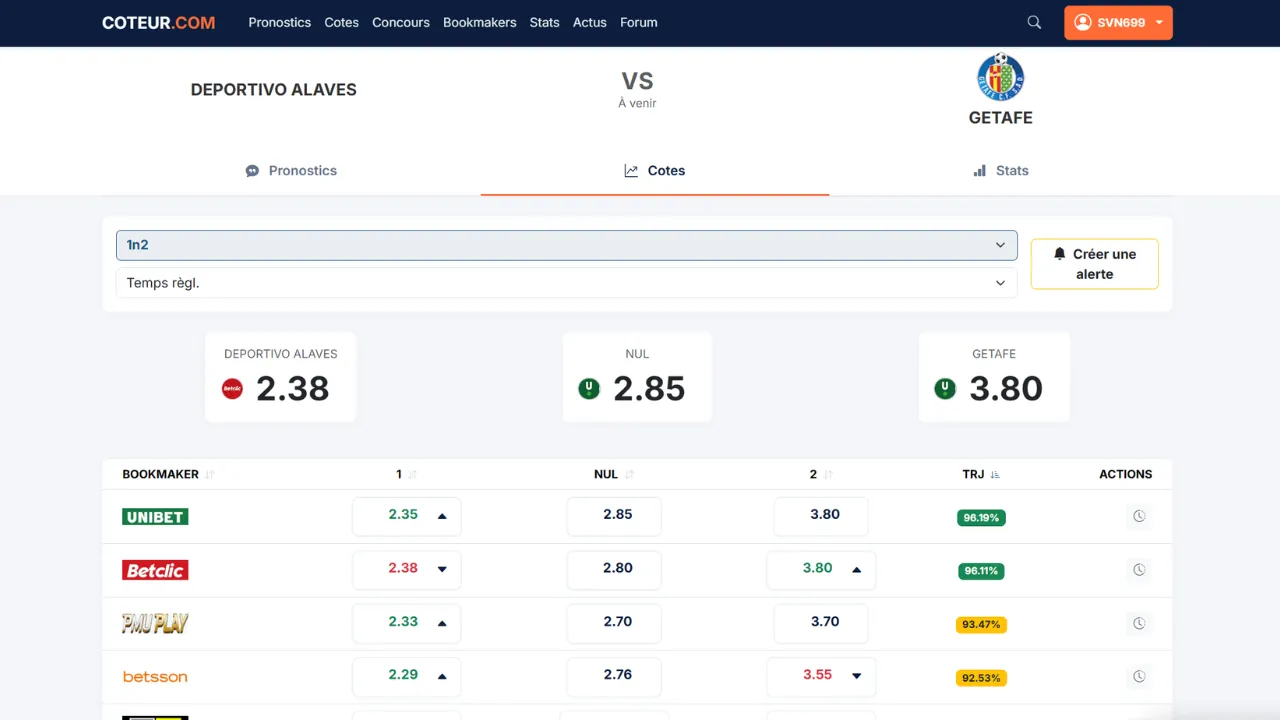The image size is (1280, 720).
Task: Sort table by column 2 arrows
Action: click(x=828, y=475)
